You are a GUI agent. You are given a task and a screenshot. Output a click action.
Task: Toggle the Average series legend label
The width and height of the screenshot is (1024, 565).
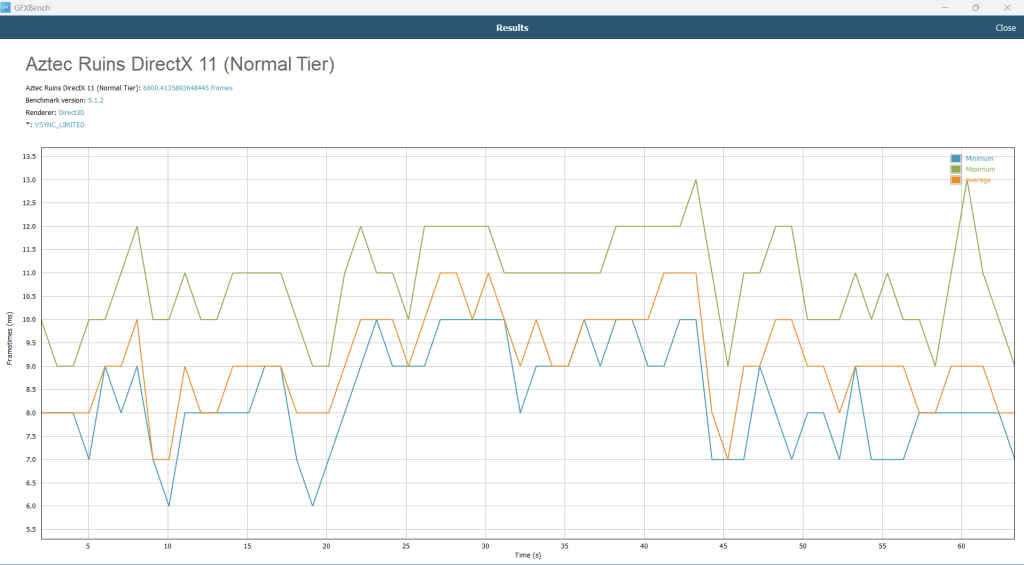pyautogui.click(x=979, y=180)
